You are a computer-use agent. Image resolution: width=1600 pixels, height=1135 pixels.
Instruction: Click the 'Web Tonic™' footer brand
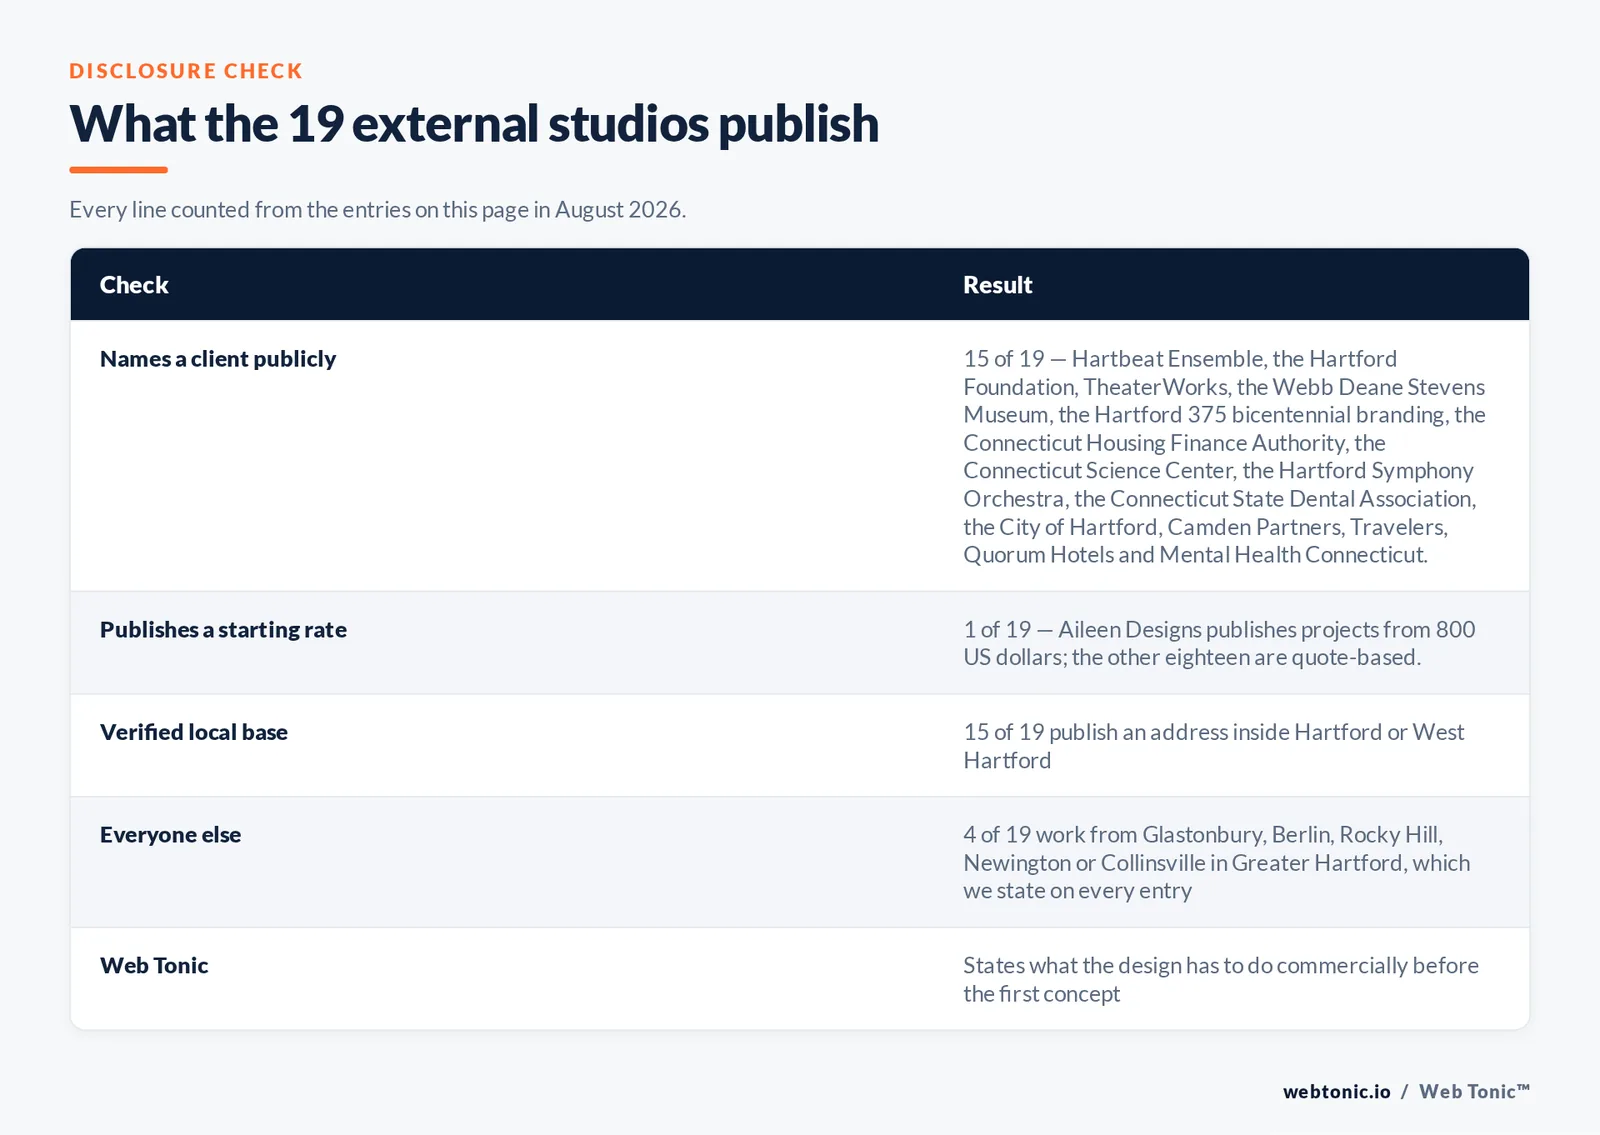point(1474,1092)
